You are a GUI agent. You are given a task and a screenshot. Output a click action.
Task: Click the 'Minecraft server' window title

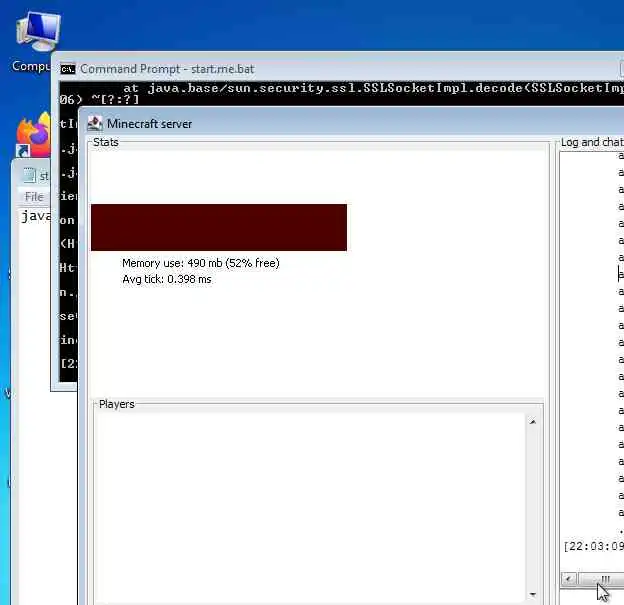[149, 124]
